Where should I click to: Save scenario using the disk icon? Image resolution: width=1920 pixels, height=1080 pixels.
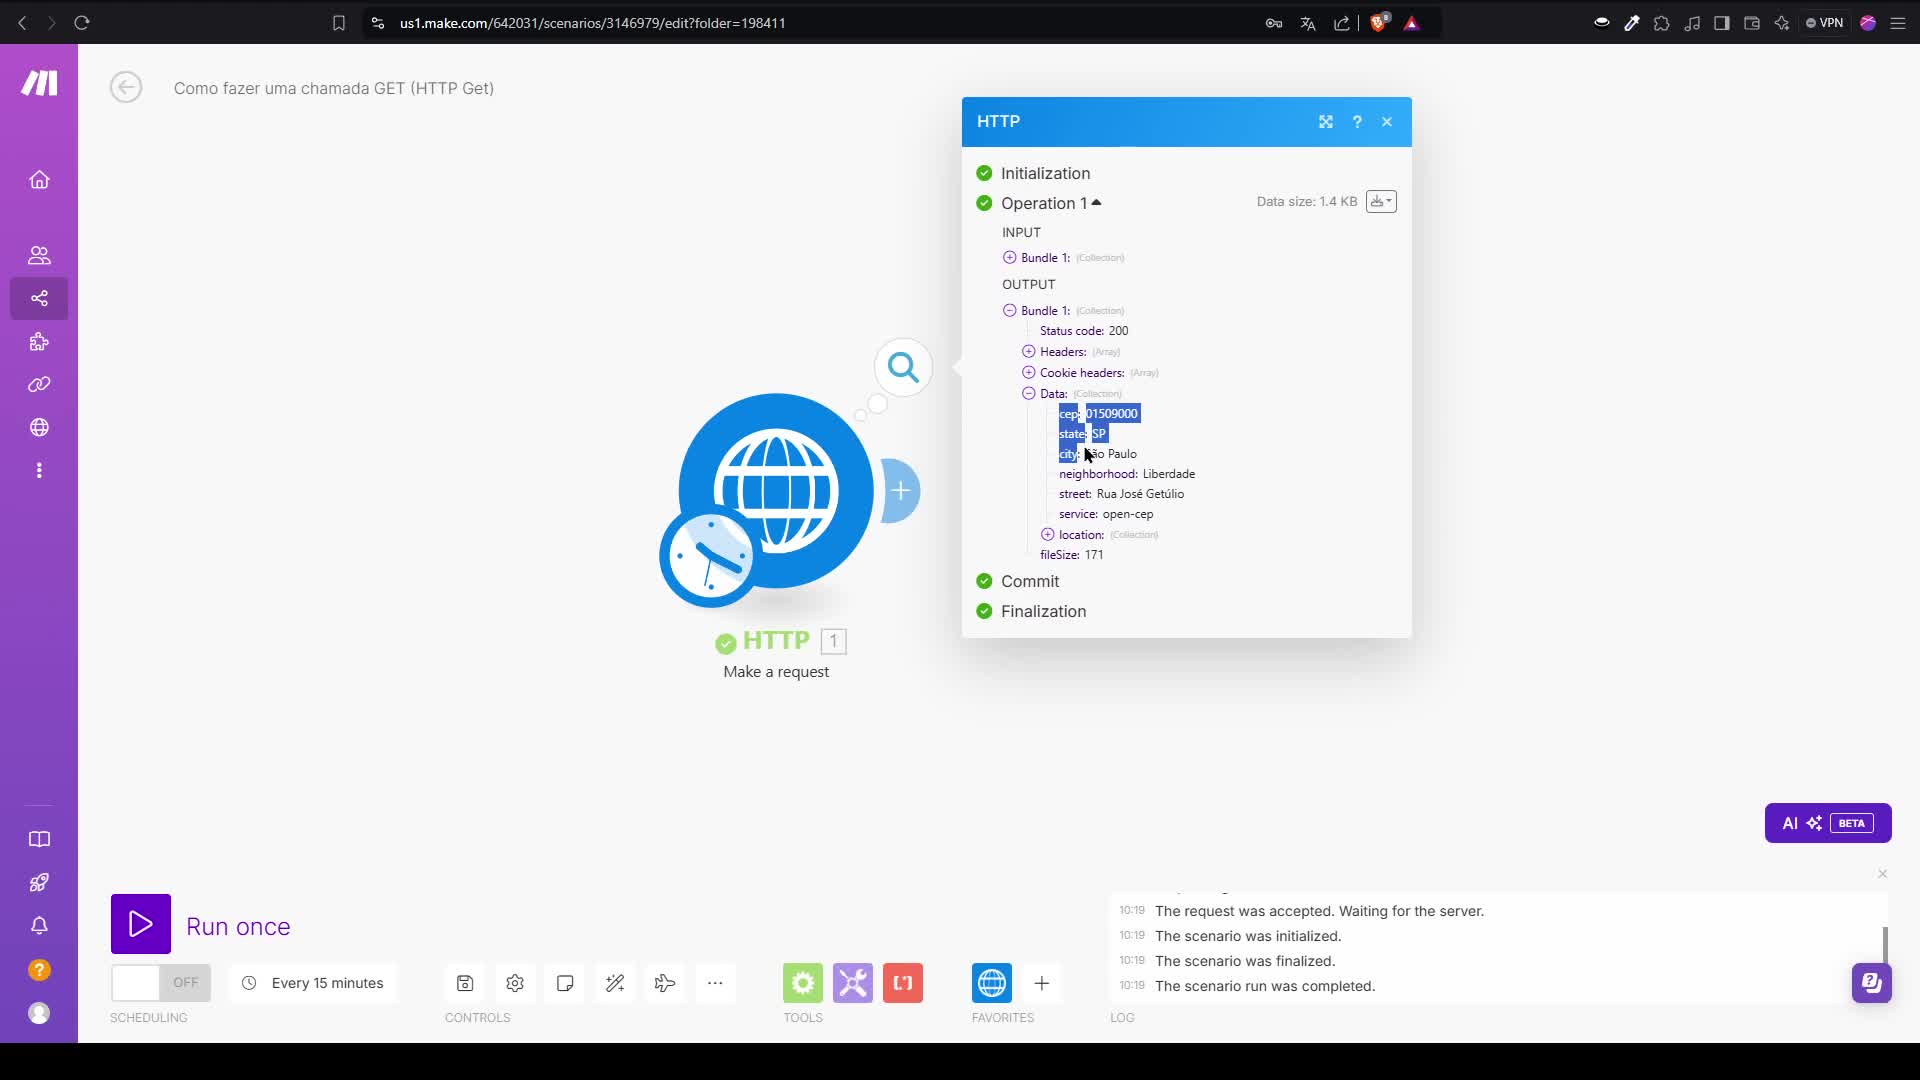tap(465, 983)
